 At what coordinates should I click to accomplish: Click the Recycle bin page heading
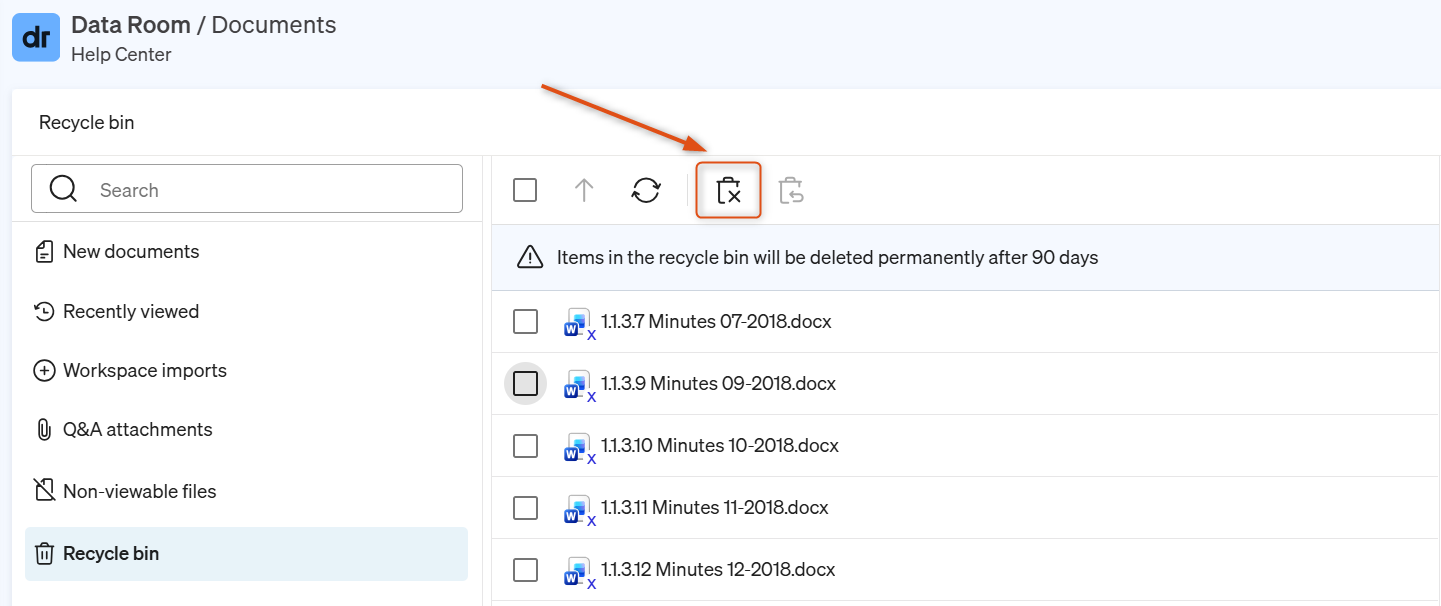(86, 122)
